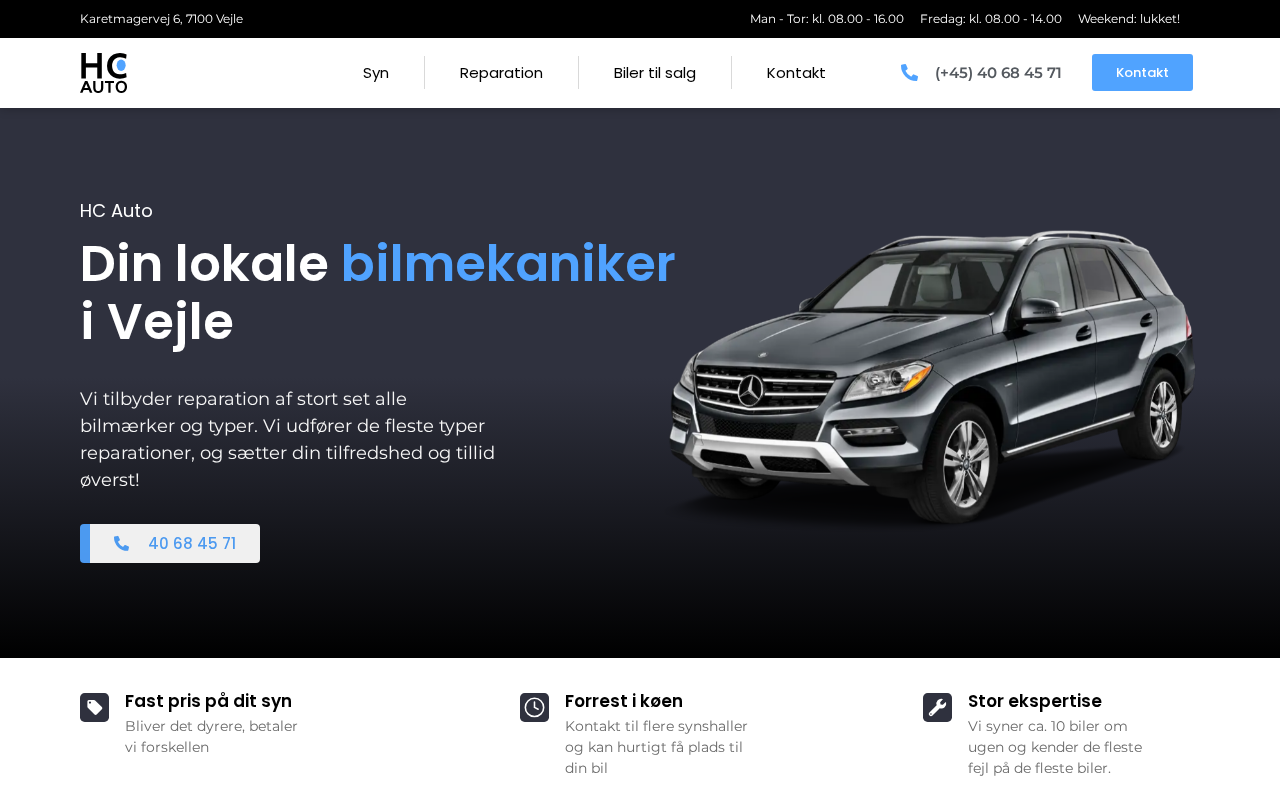This screenshot has height=800, width=1280.
Task: Click the phone icon in the hero call button
Action: 121,543
